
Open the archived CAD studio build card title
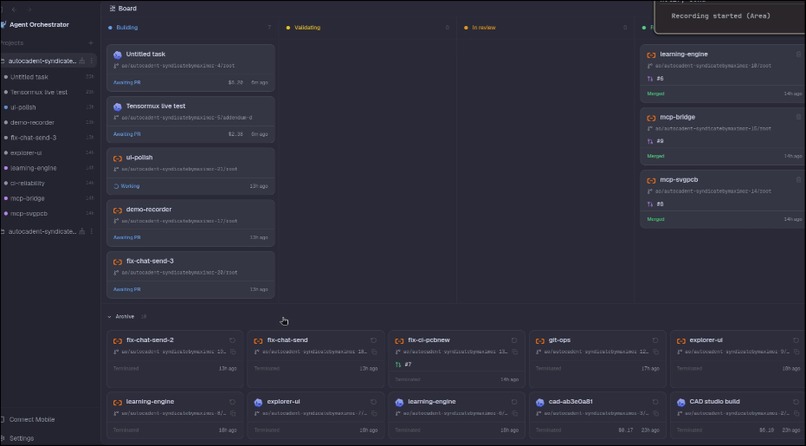pos(715,402)
